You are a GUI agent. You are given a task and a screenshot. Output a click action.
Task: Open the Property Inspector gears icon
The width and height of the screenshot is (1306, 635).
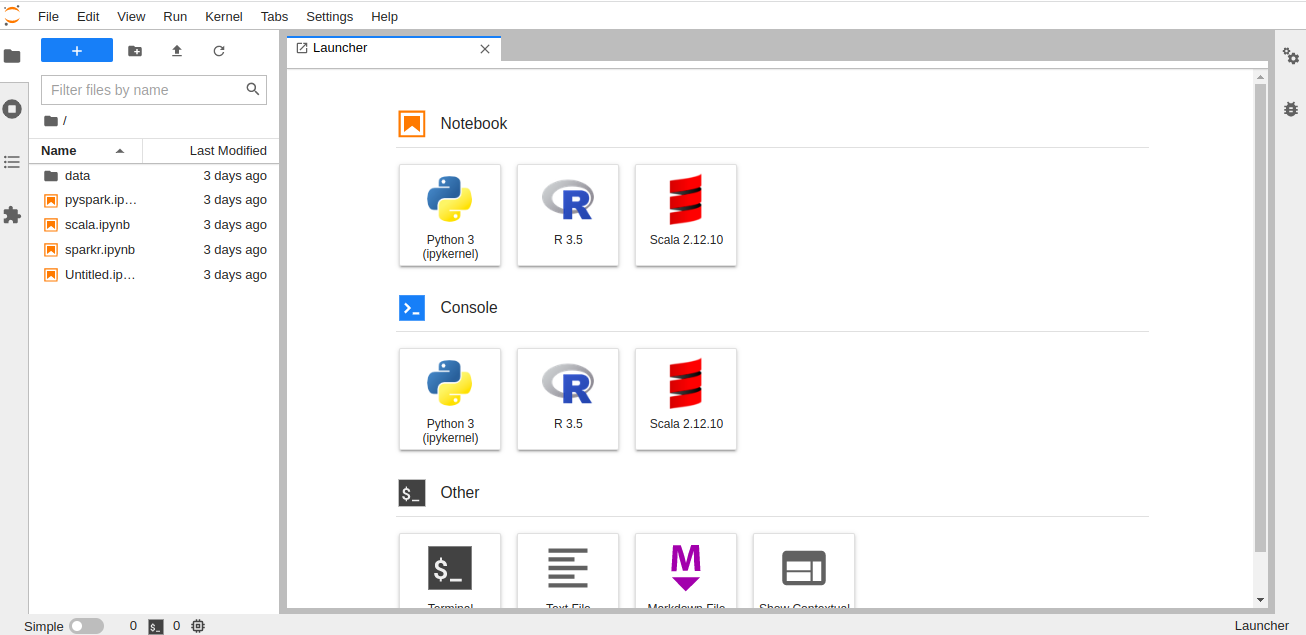pyautogui.click(x=1291, y=57)
